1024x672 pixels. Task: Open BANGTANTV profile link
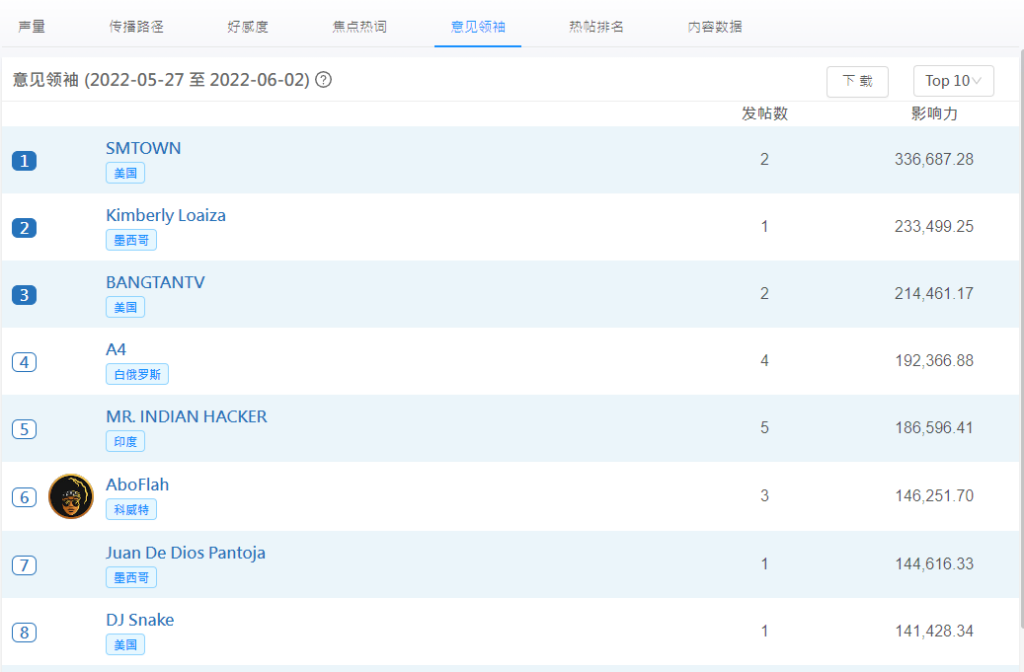(155, 282)
